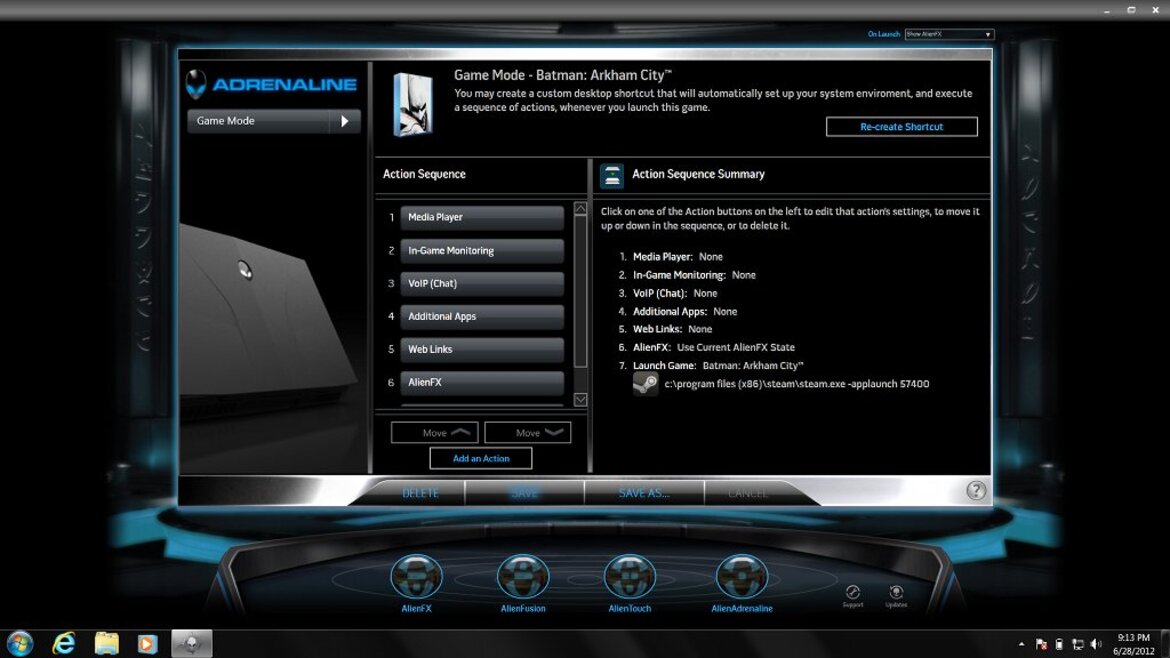Open help via question mark icon
The image size is (1170, 658).
[976, 490]
